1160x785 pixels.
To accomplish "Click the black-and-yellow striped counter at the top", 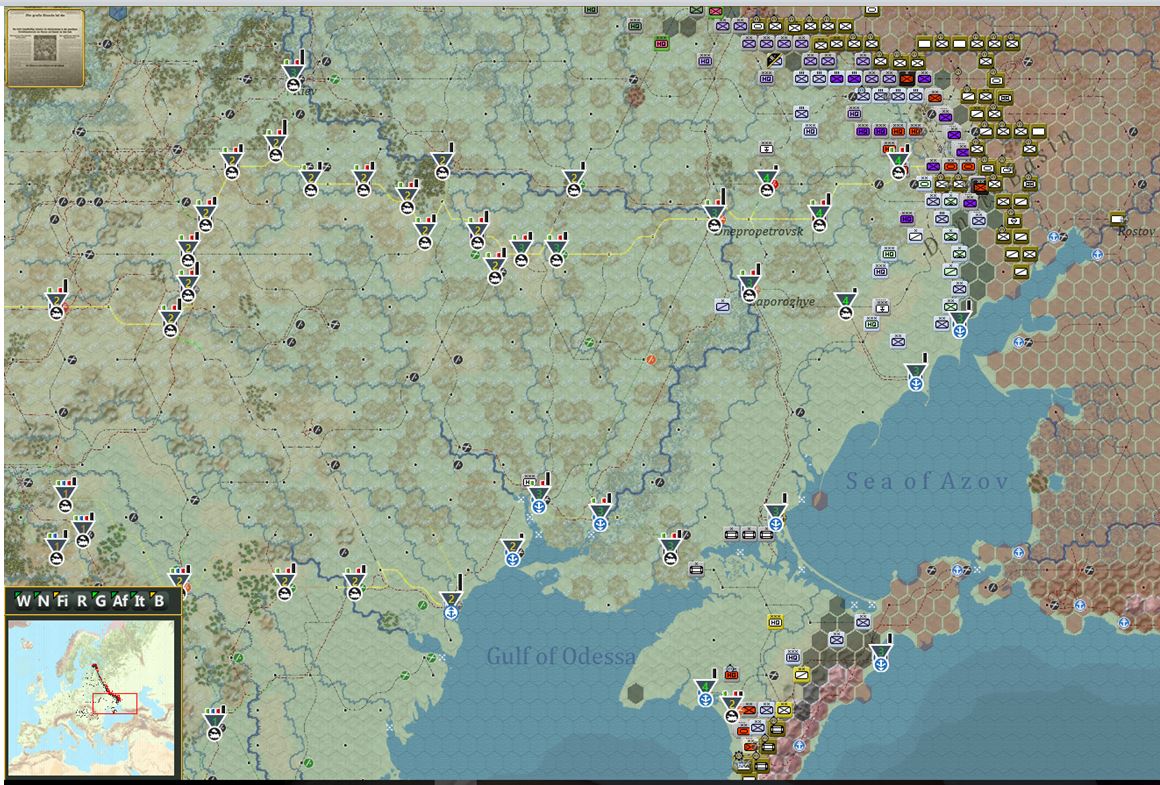I will tap(775, 60).
